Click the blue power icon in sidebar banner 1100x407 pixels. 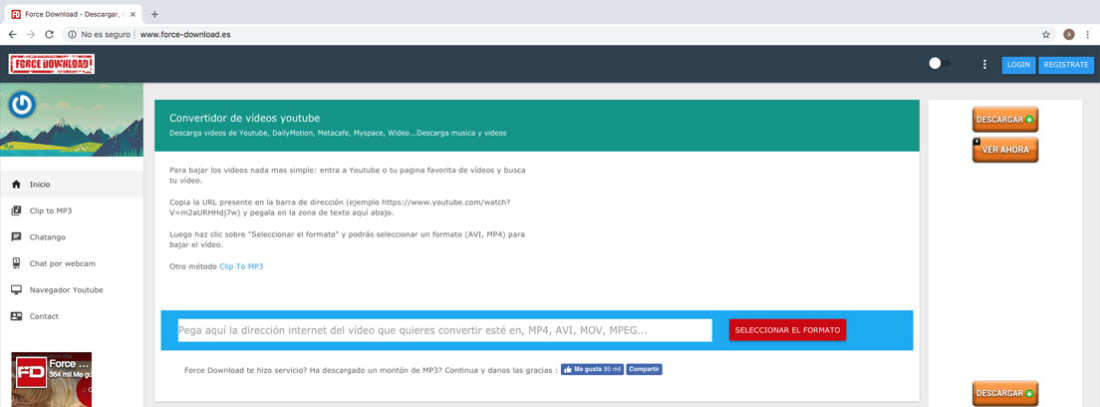pyautogui.click(x=22, y=105)
